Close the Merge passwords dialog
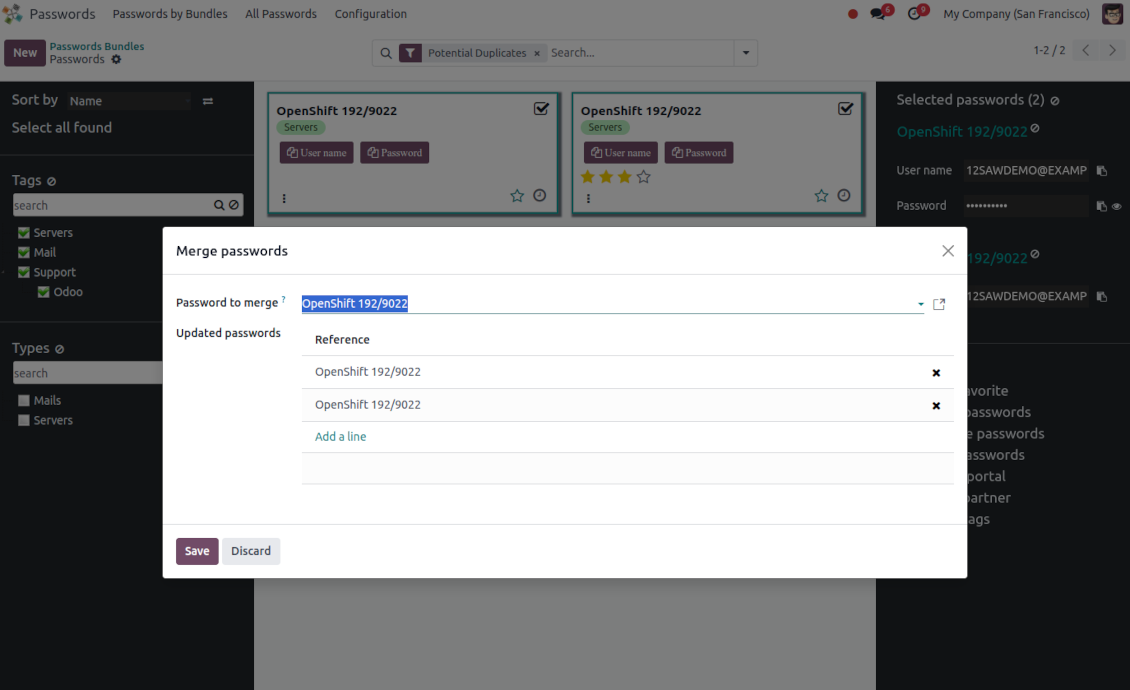Image resolution: width=1130 pixels, height=690 pixels. [948, 251]
